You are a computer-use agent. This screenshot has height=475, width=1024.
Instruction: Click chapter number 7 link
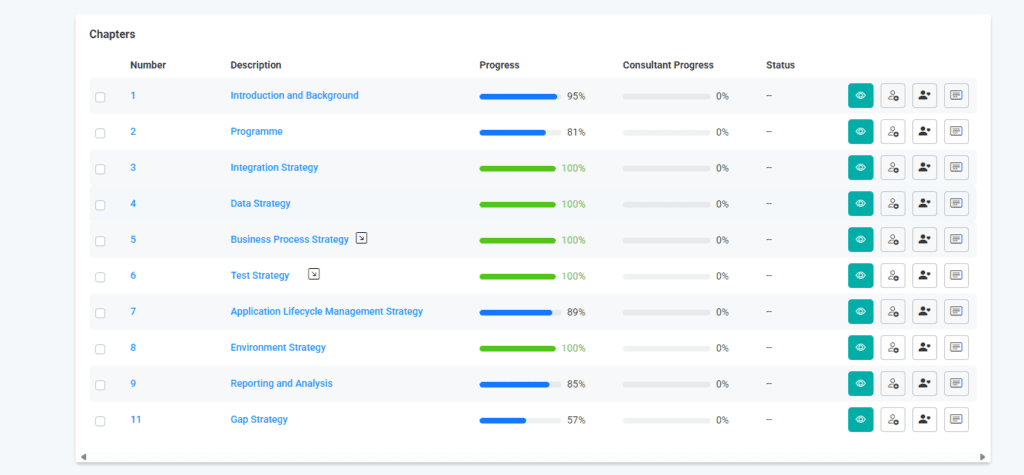(x=133, y=312)
